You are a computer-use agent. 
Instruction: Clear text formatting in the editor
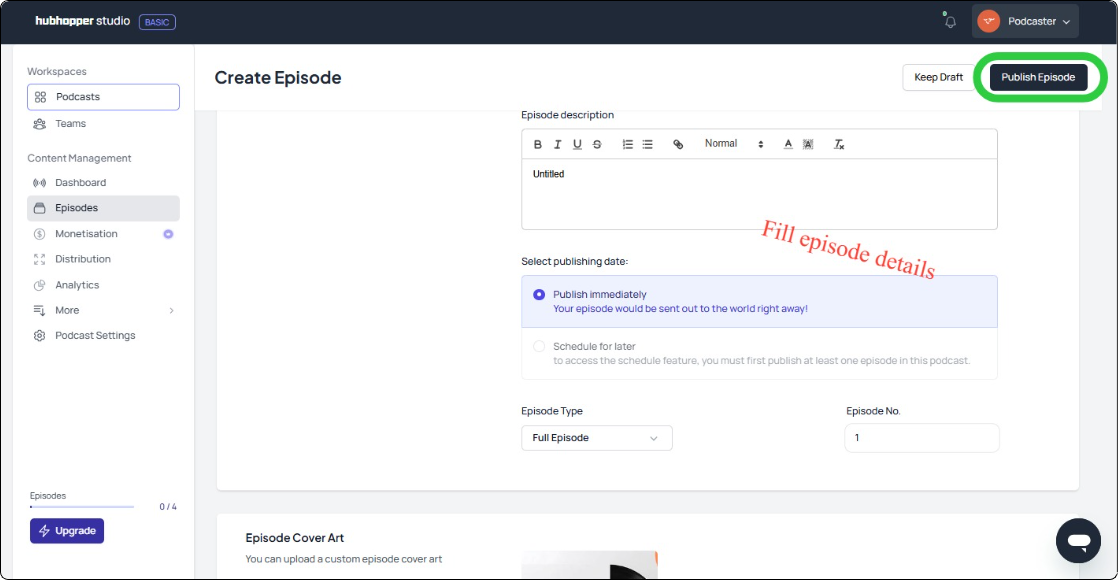click(839, 144)
